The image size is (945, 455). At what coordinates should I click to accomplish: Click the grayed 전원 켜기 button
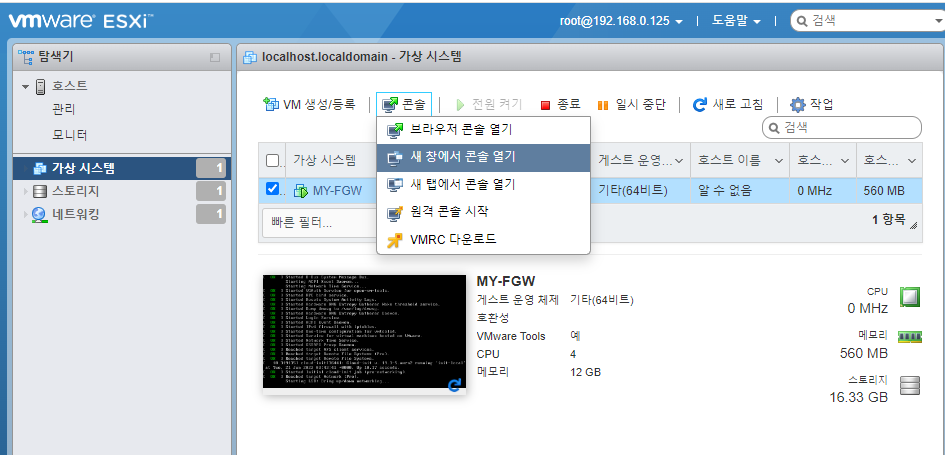pyautogui.click(x=489, y=105)
